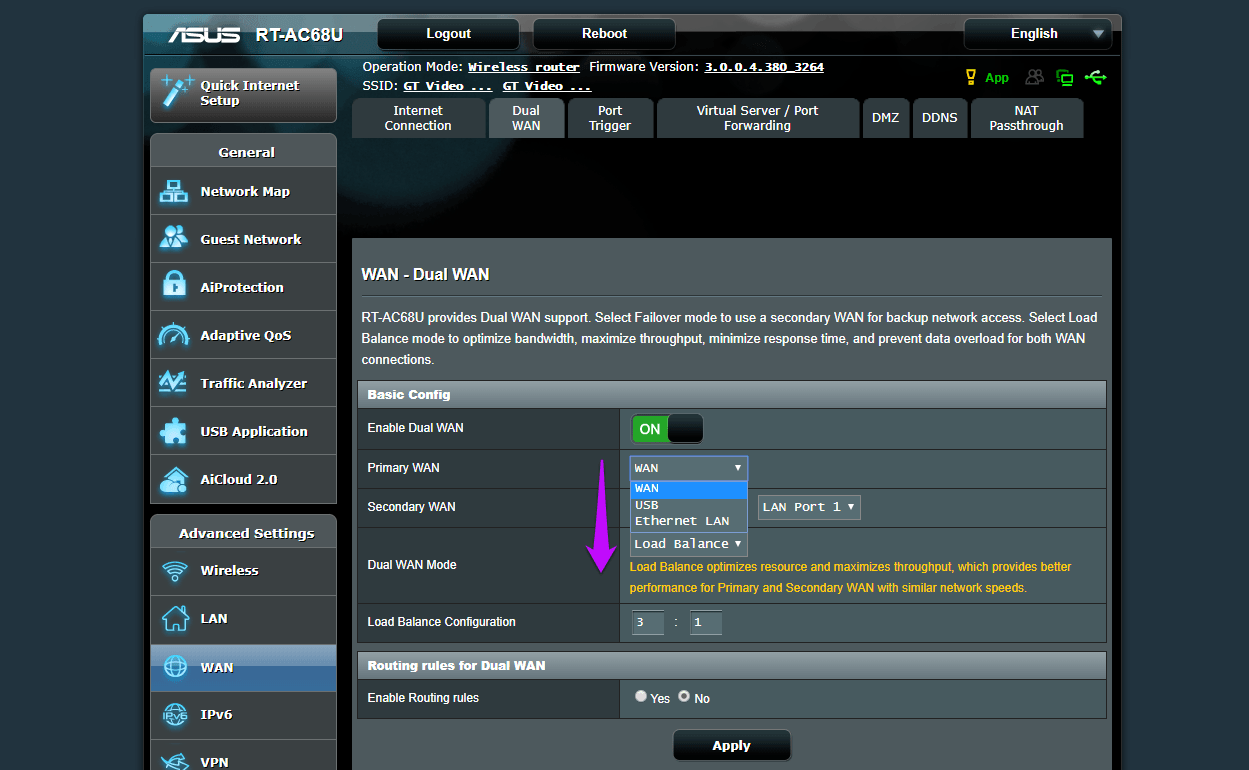Click the Guest Network people icon
Image resolution: width=1249 pixels, height=770 pixels.
click(174, 238)
